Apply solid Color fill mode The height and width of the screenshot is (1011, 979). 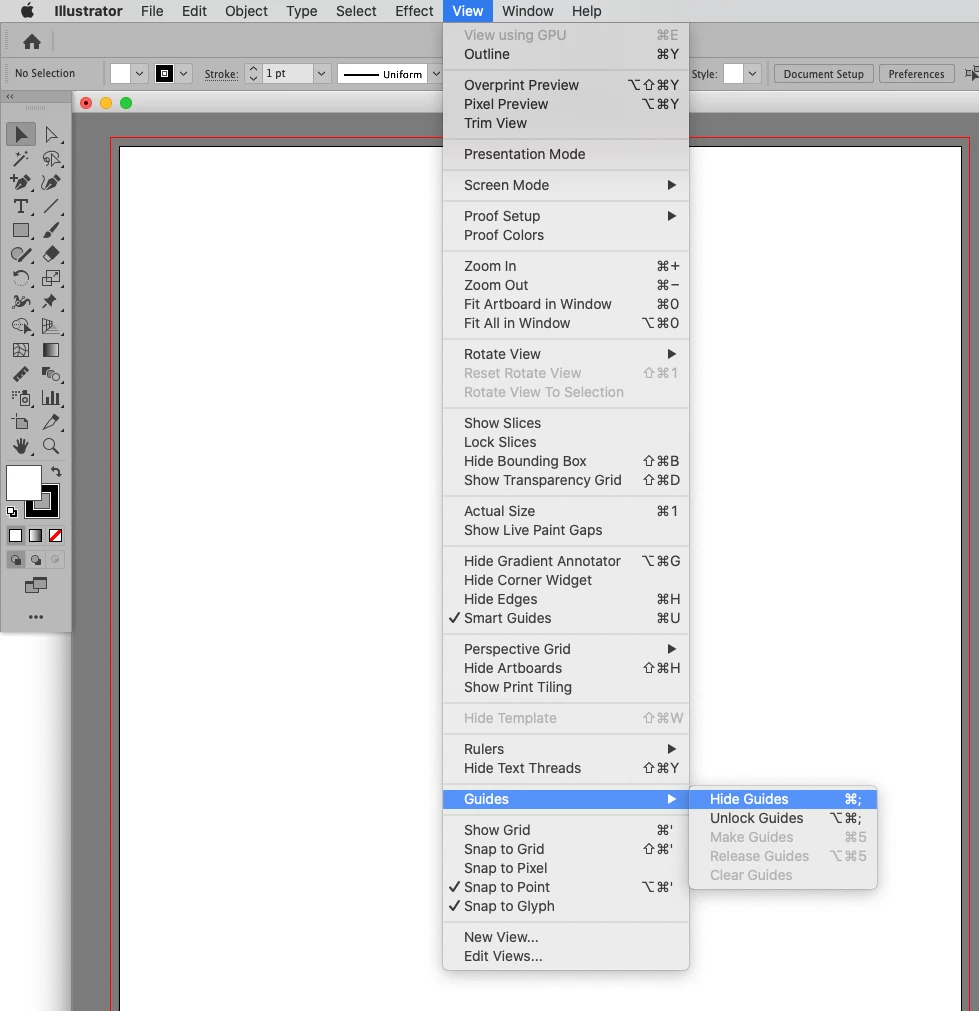coord(15,535)
